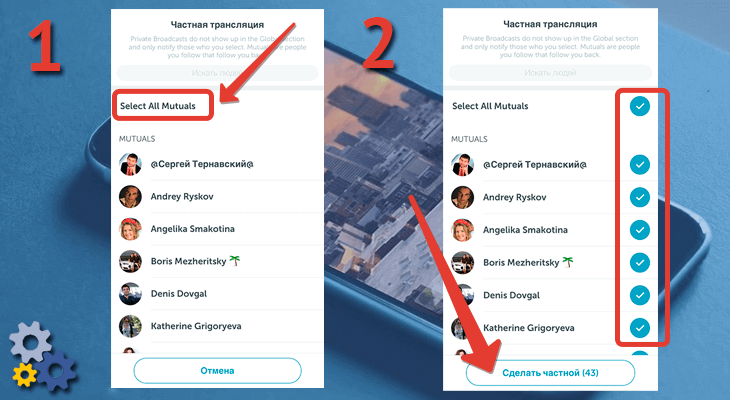730x400 pixels.
Task: Click the Отмена cancel button
Action: [217, 371]
